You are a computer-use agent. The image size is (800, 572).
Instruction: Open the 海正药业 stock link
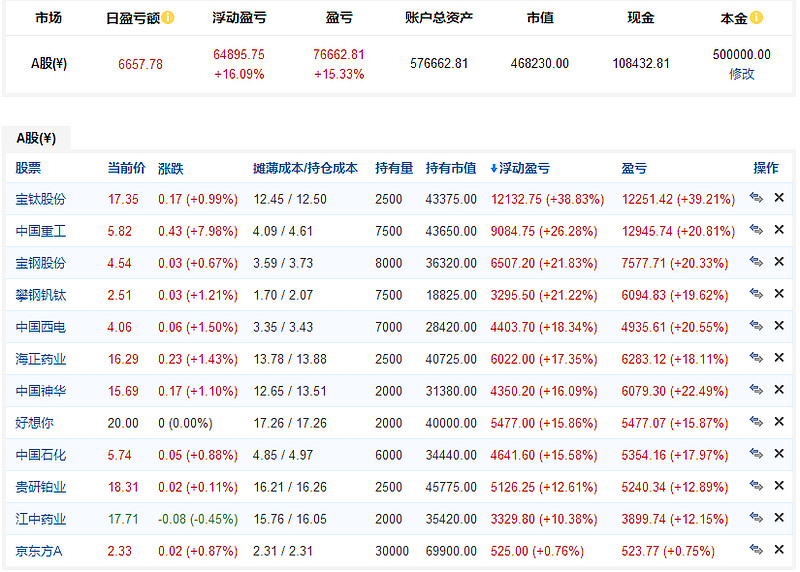(x=41, y=359)
